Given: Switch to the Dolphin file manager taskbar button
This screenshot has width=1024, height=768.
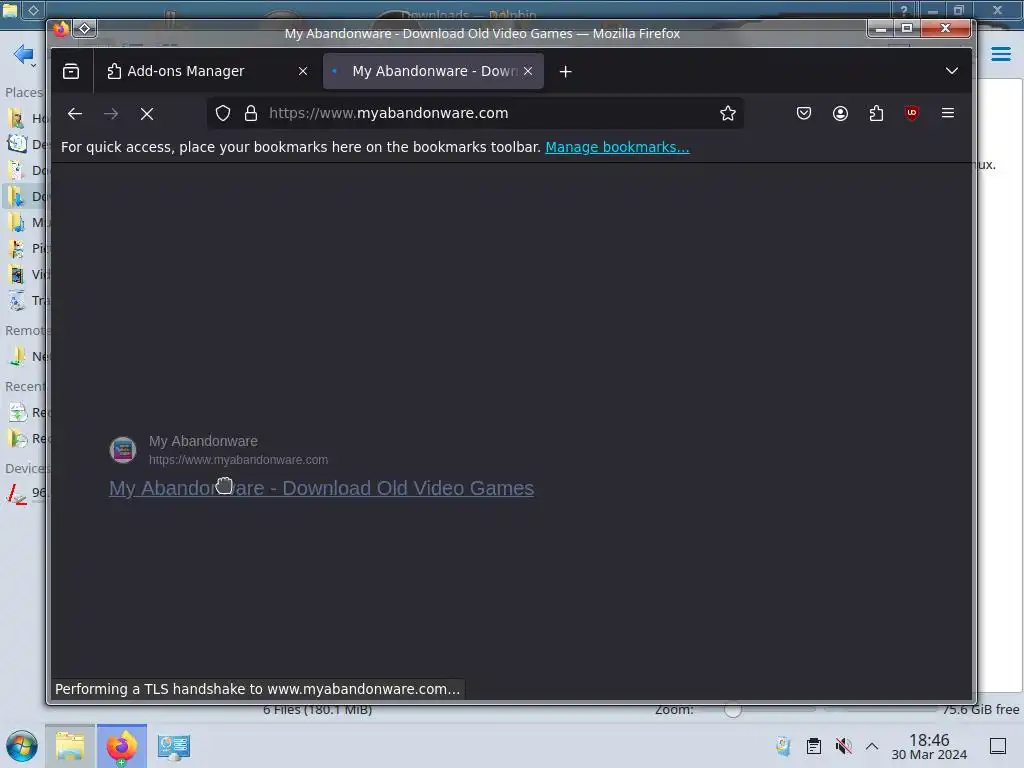Looking at the screenshot, I should pyautogui.click(x=70, y=746).
